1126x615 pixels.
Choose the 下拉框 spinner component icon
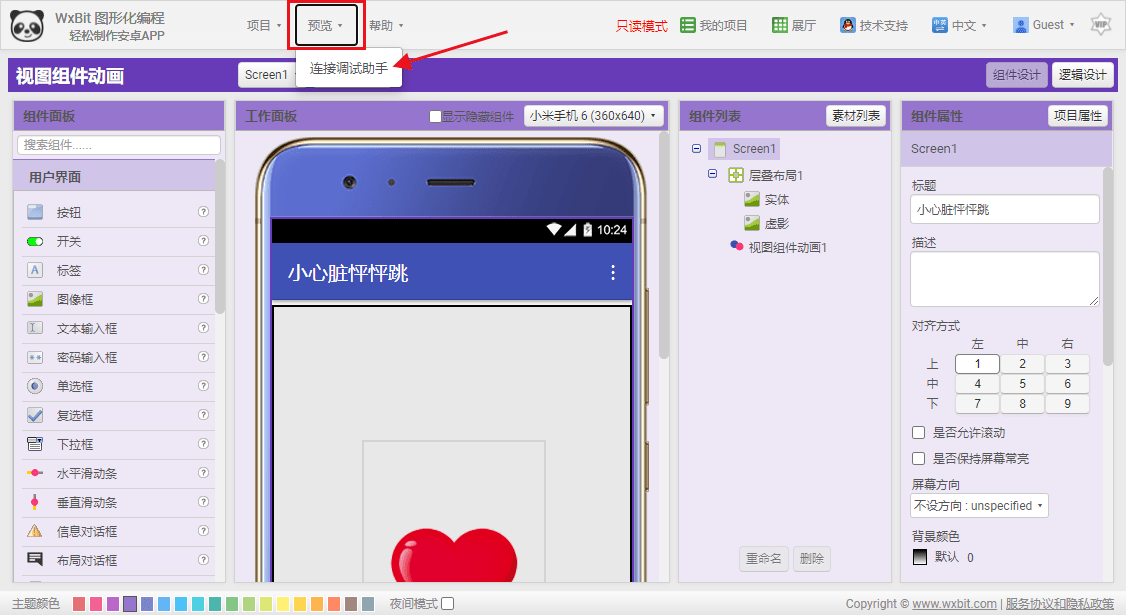34,444
